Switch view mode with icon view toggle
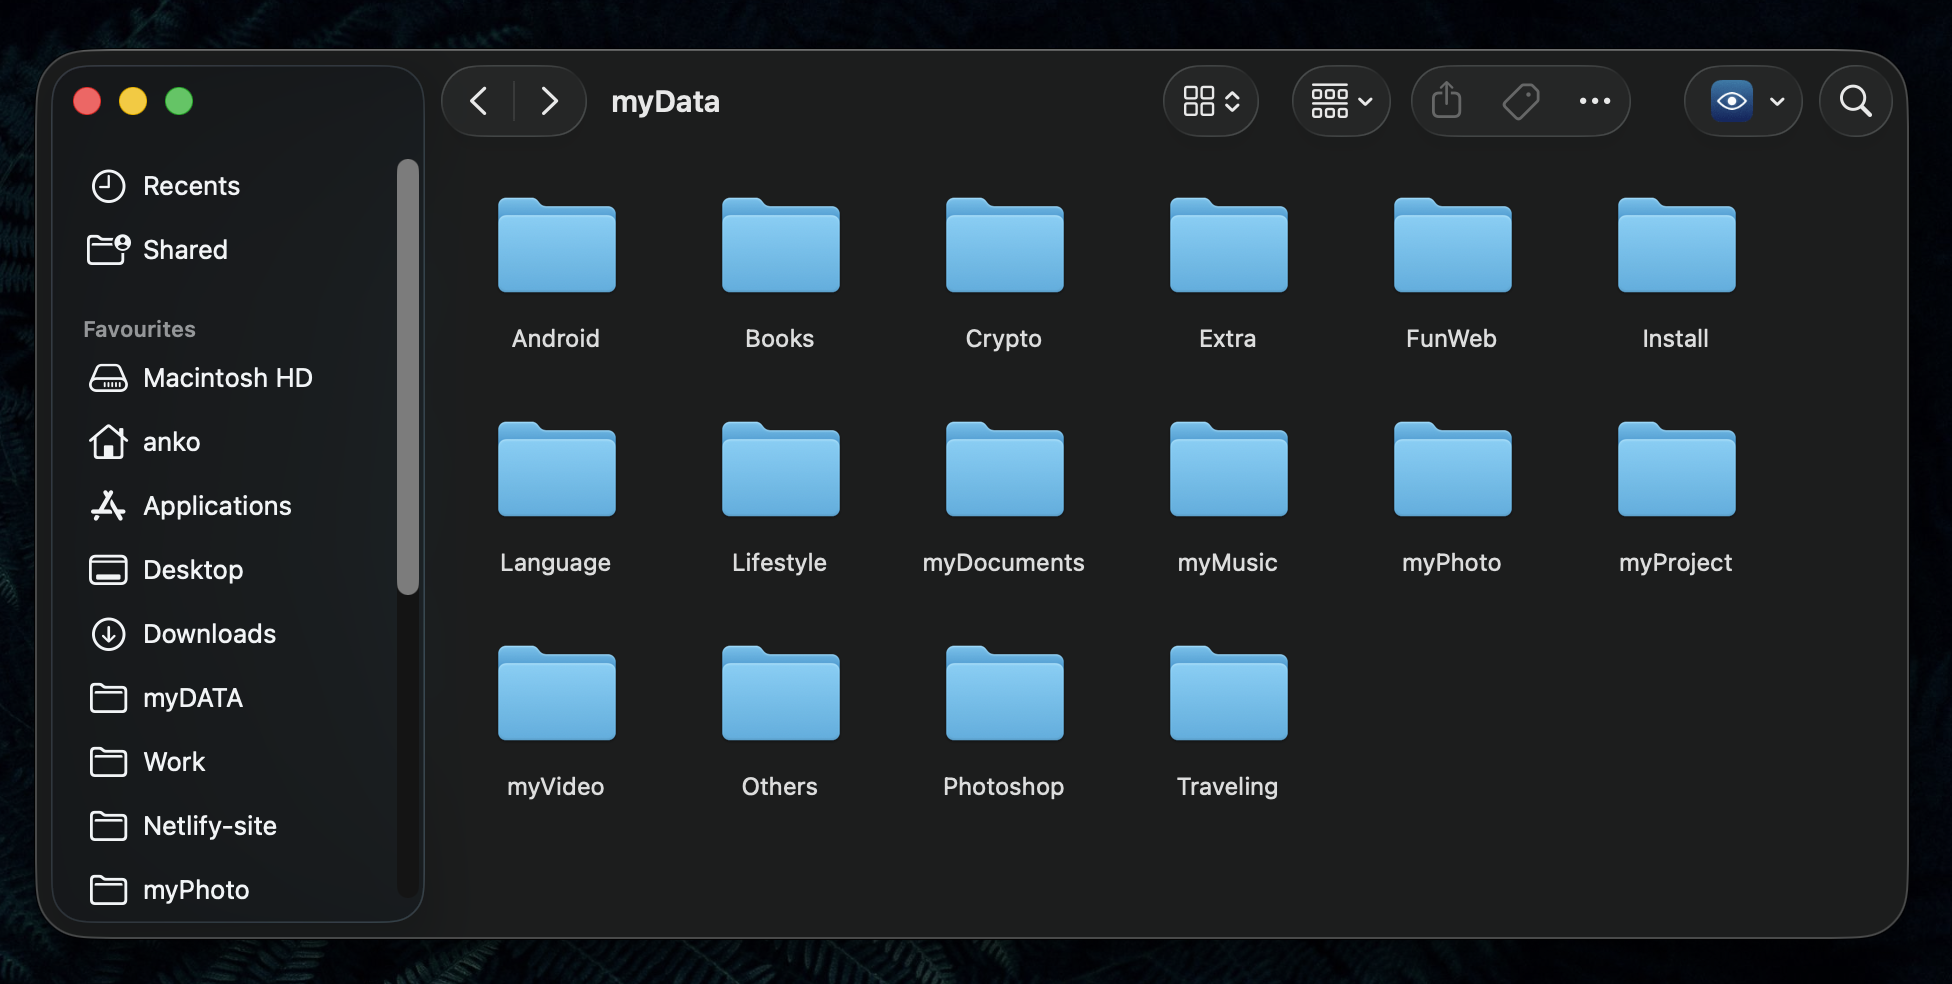Image resolution: width=1952 pixels, height=984 pixels. (1211, 101)
